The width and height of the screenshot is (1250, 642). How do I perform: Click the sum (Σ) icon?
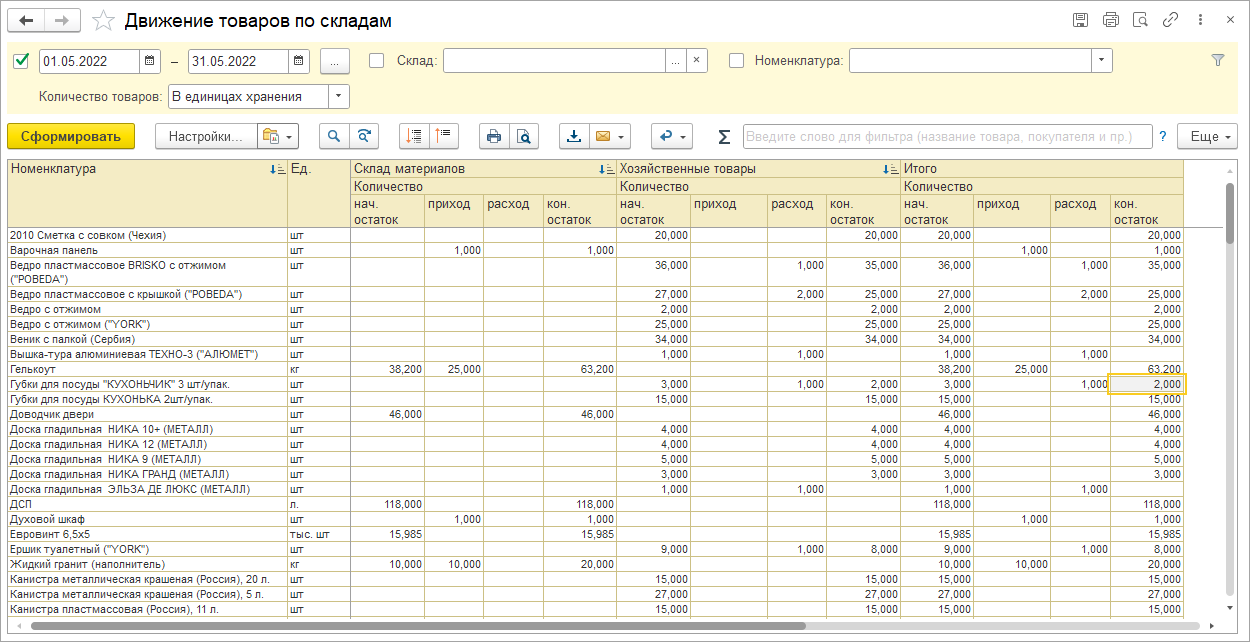[724, 137]
